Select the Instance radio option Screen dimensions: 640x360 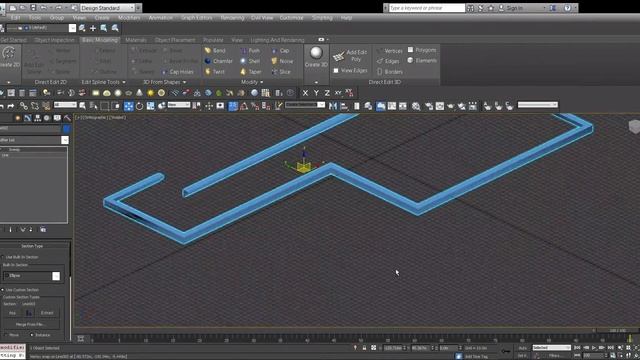click(32, 335)
